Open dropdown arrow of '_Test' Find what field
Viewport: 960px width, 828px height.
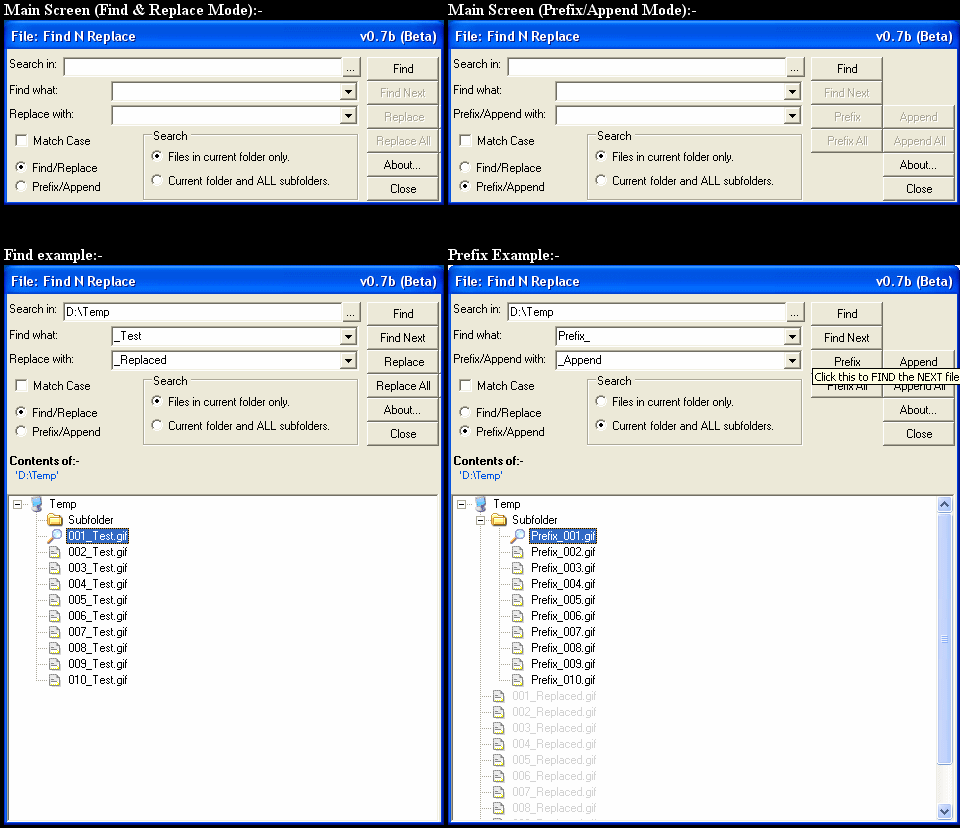coord(348,337)
